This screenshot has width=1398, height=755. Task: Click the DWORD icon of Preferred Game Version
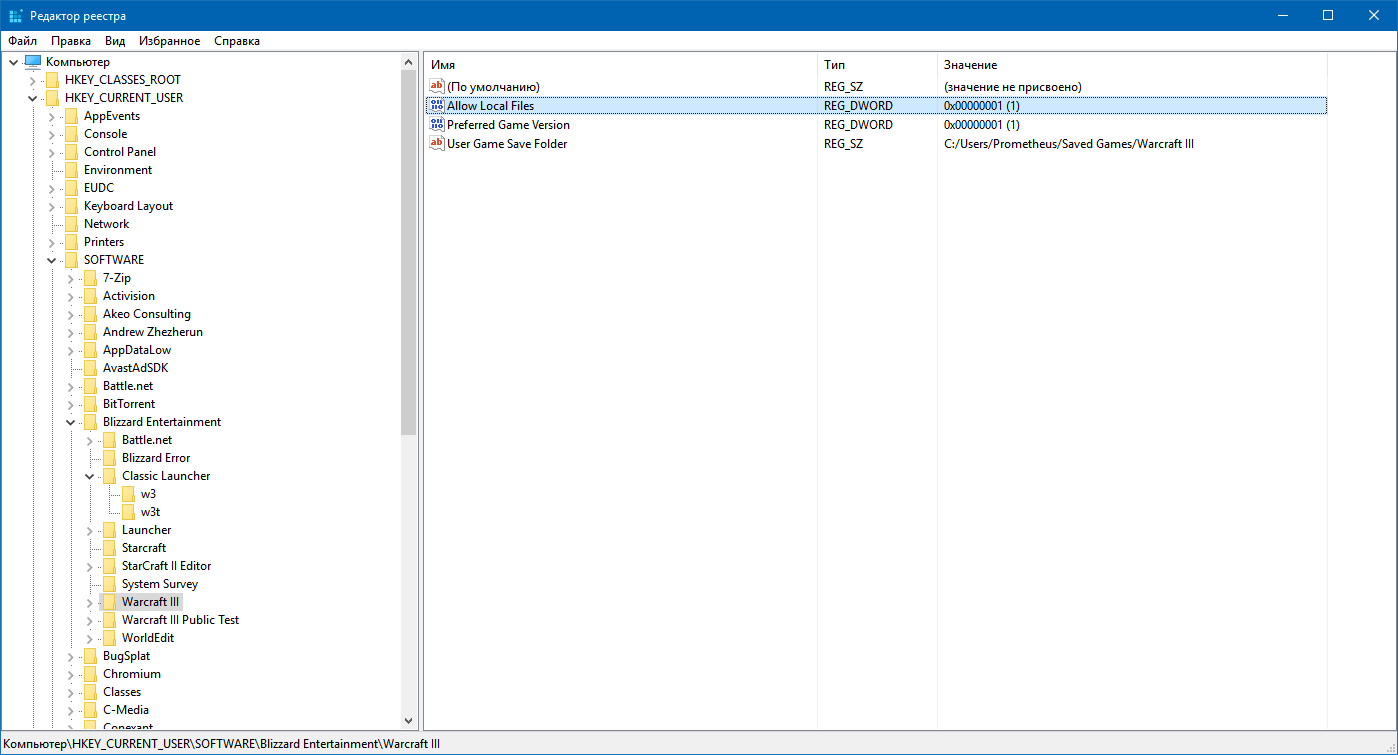coord(436,125)
